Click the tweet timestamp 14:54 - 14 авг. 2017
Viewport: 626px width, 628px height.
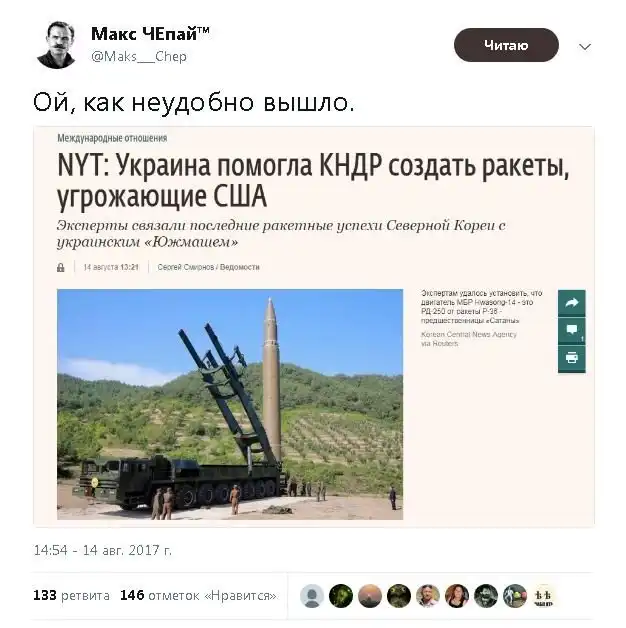pyautogui.click(x=103, y=550)
